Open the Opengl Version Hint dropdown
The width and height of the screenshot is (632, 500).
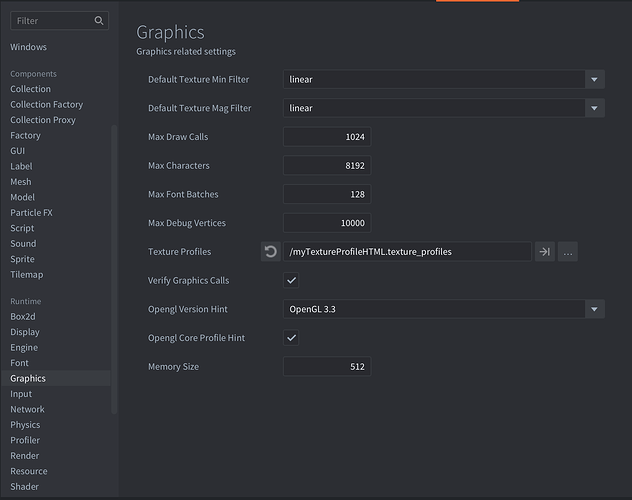click(594, 310)
